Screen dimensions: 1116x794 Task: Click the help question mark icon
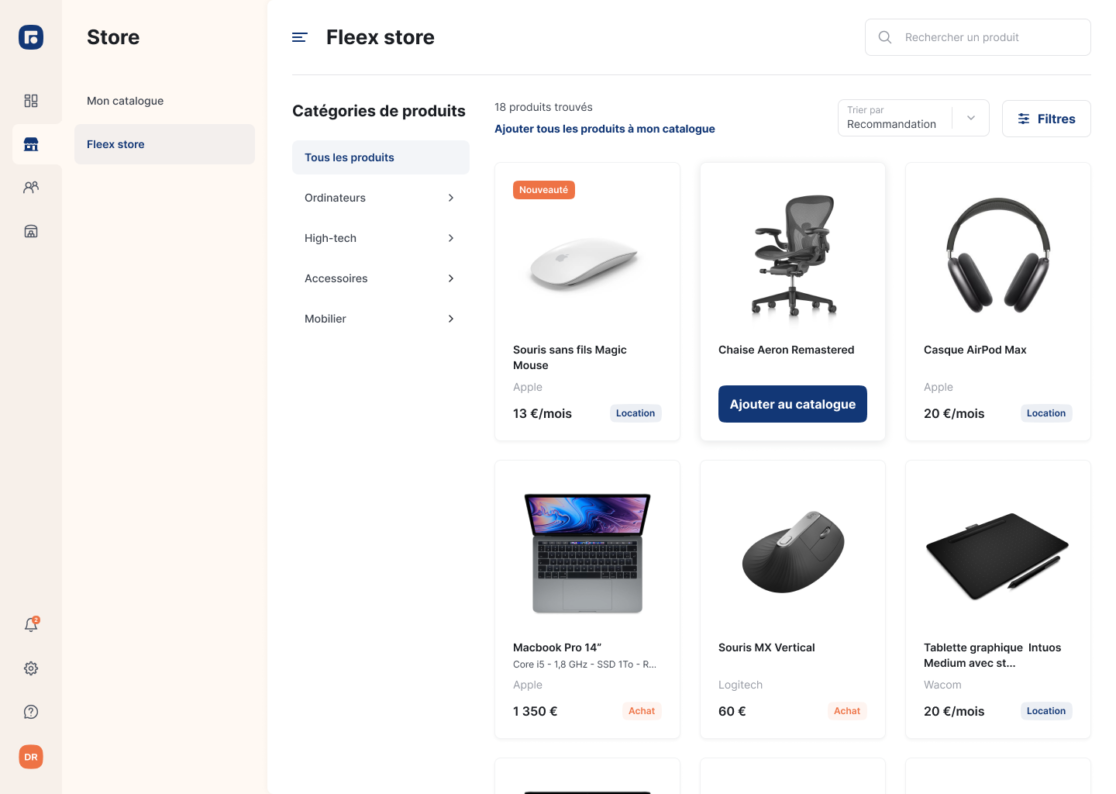click(x=31, y=712)
